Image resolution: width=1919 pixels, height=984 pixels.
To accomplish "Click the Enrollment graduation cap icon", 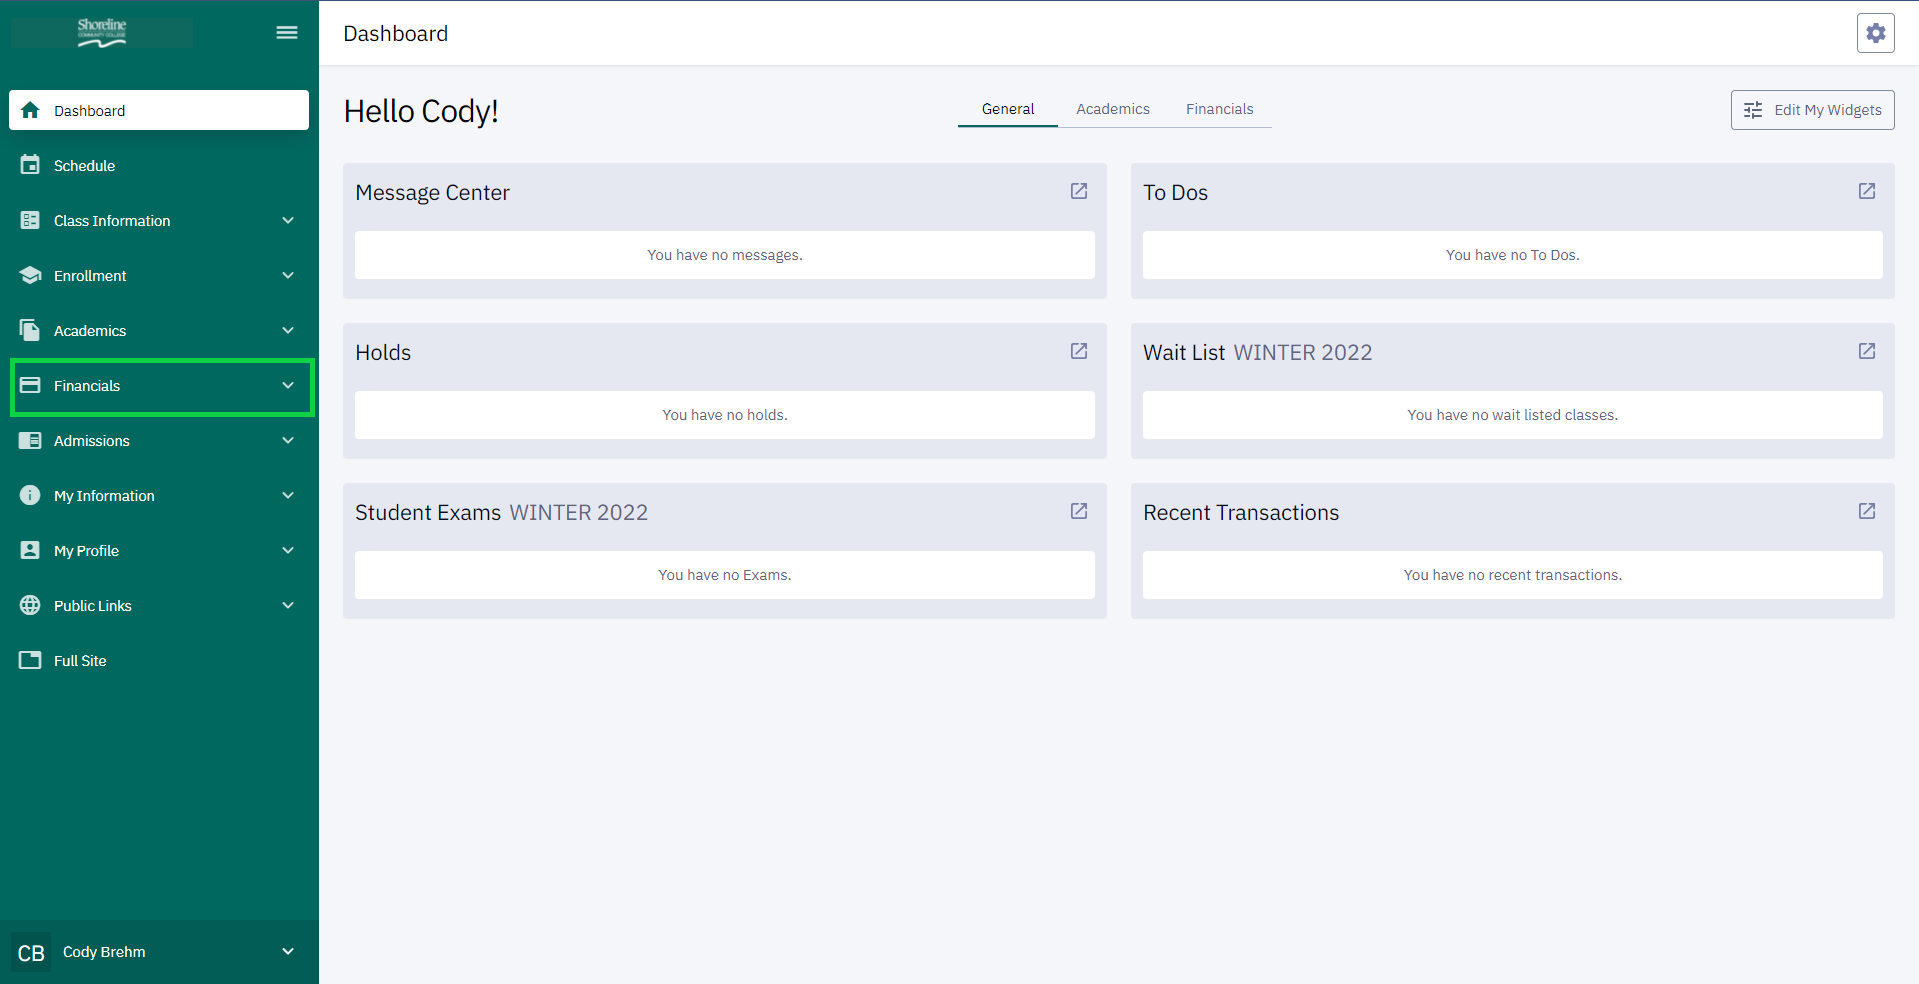I will pos(30,275).
